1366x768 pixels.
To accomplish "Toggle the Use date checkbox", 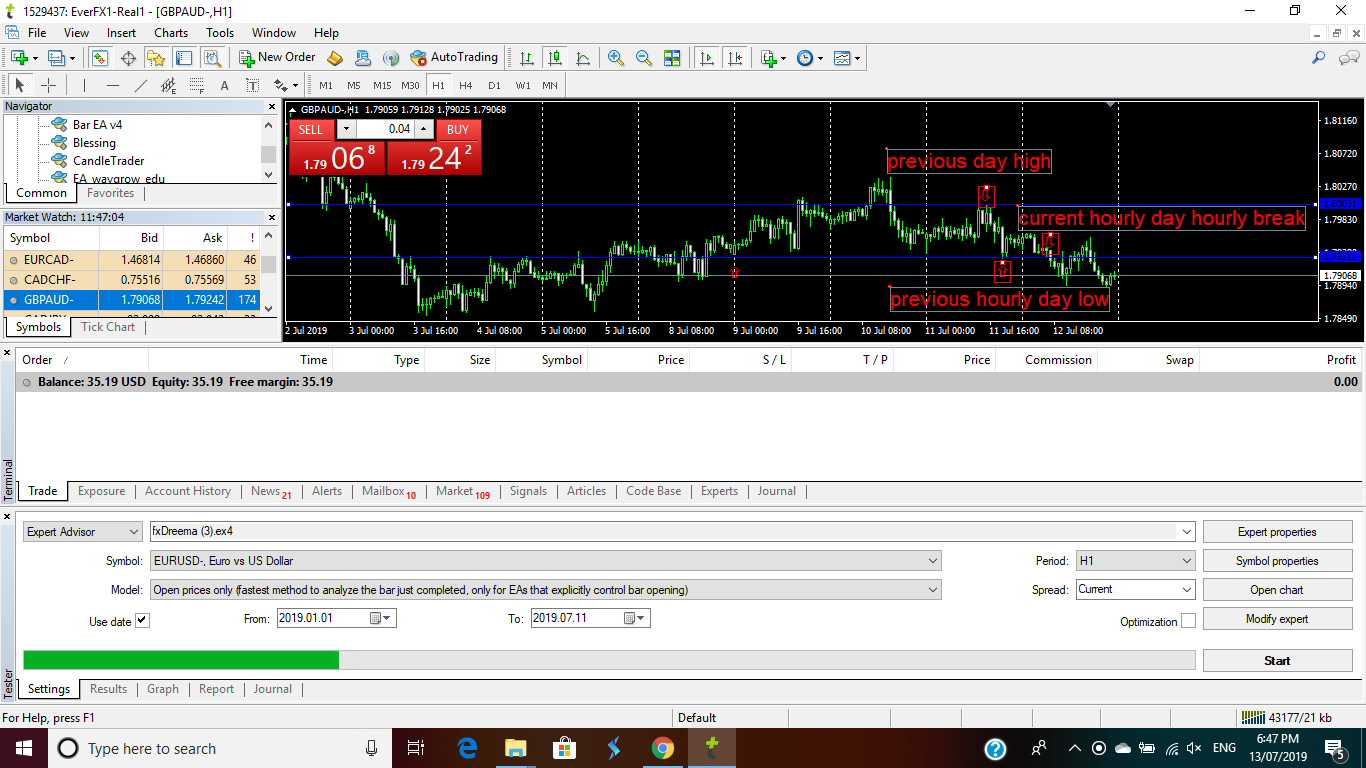I will pos(142,621).
